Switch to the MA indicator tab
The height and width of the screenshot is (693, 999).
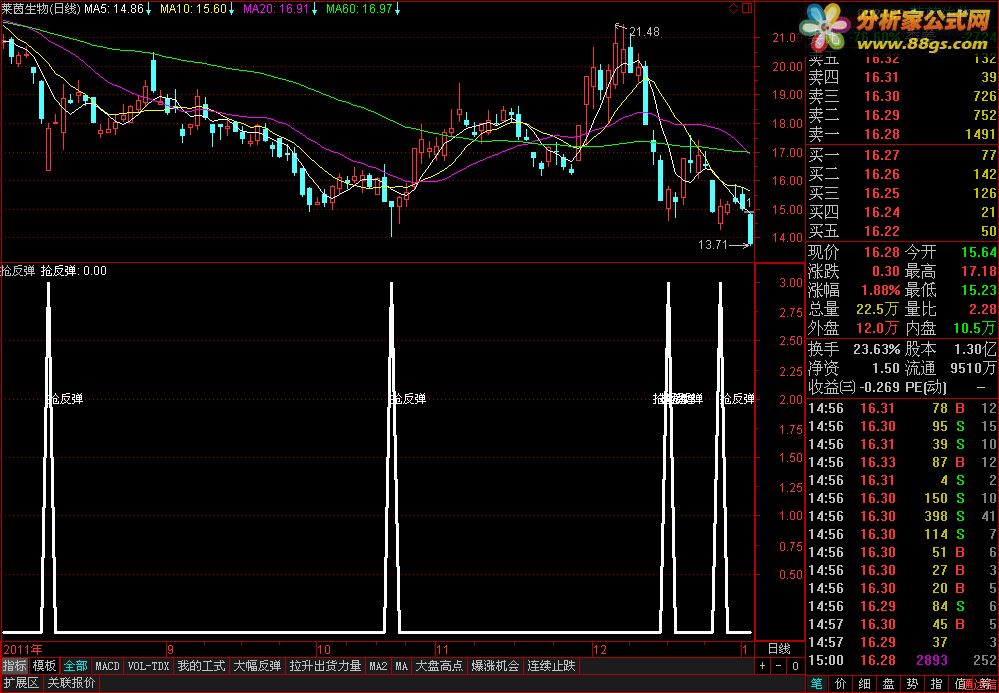pyautogui.click(x=401, y=666)
